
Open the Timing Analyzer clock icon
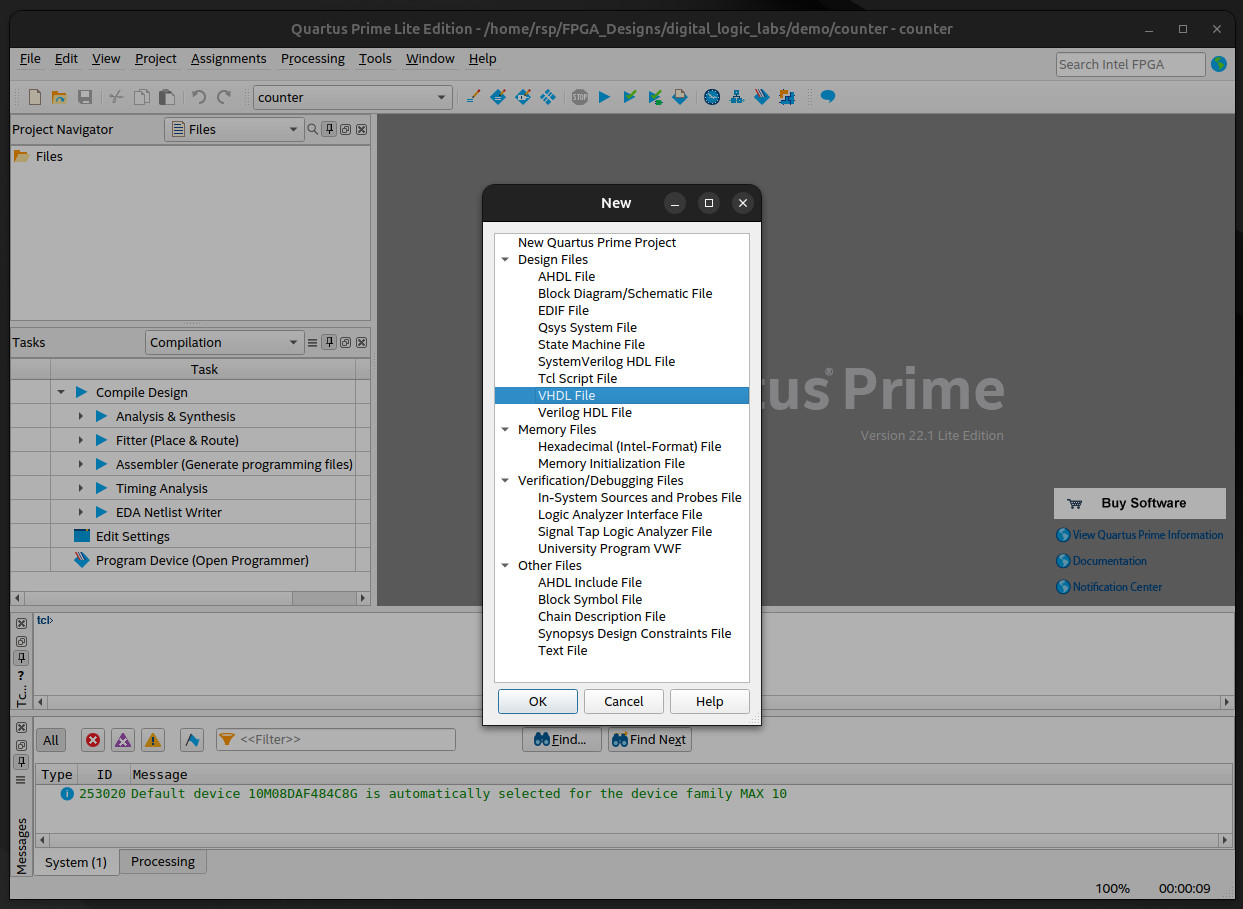click(711, 97)
